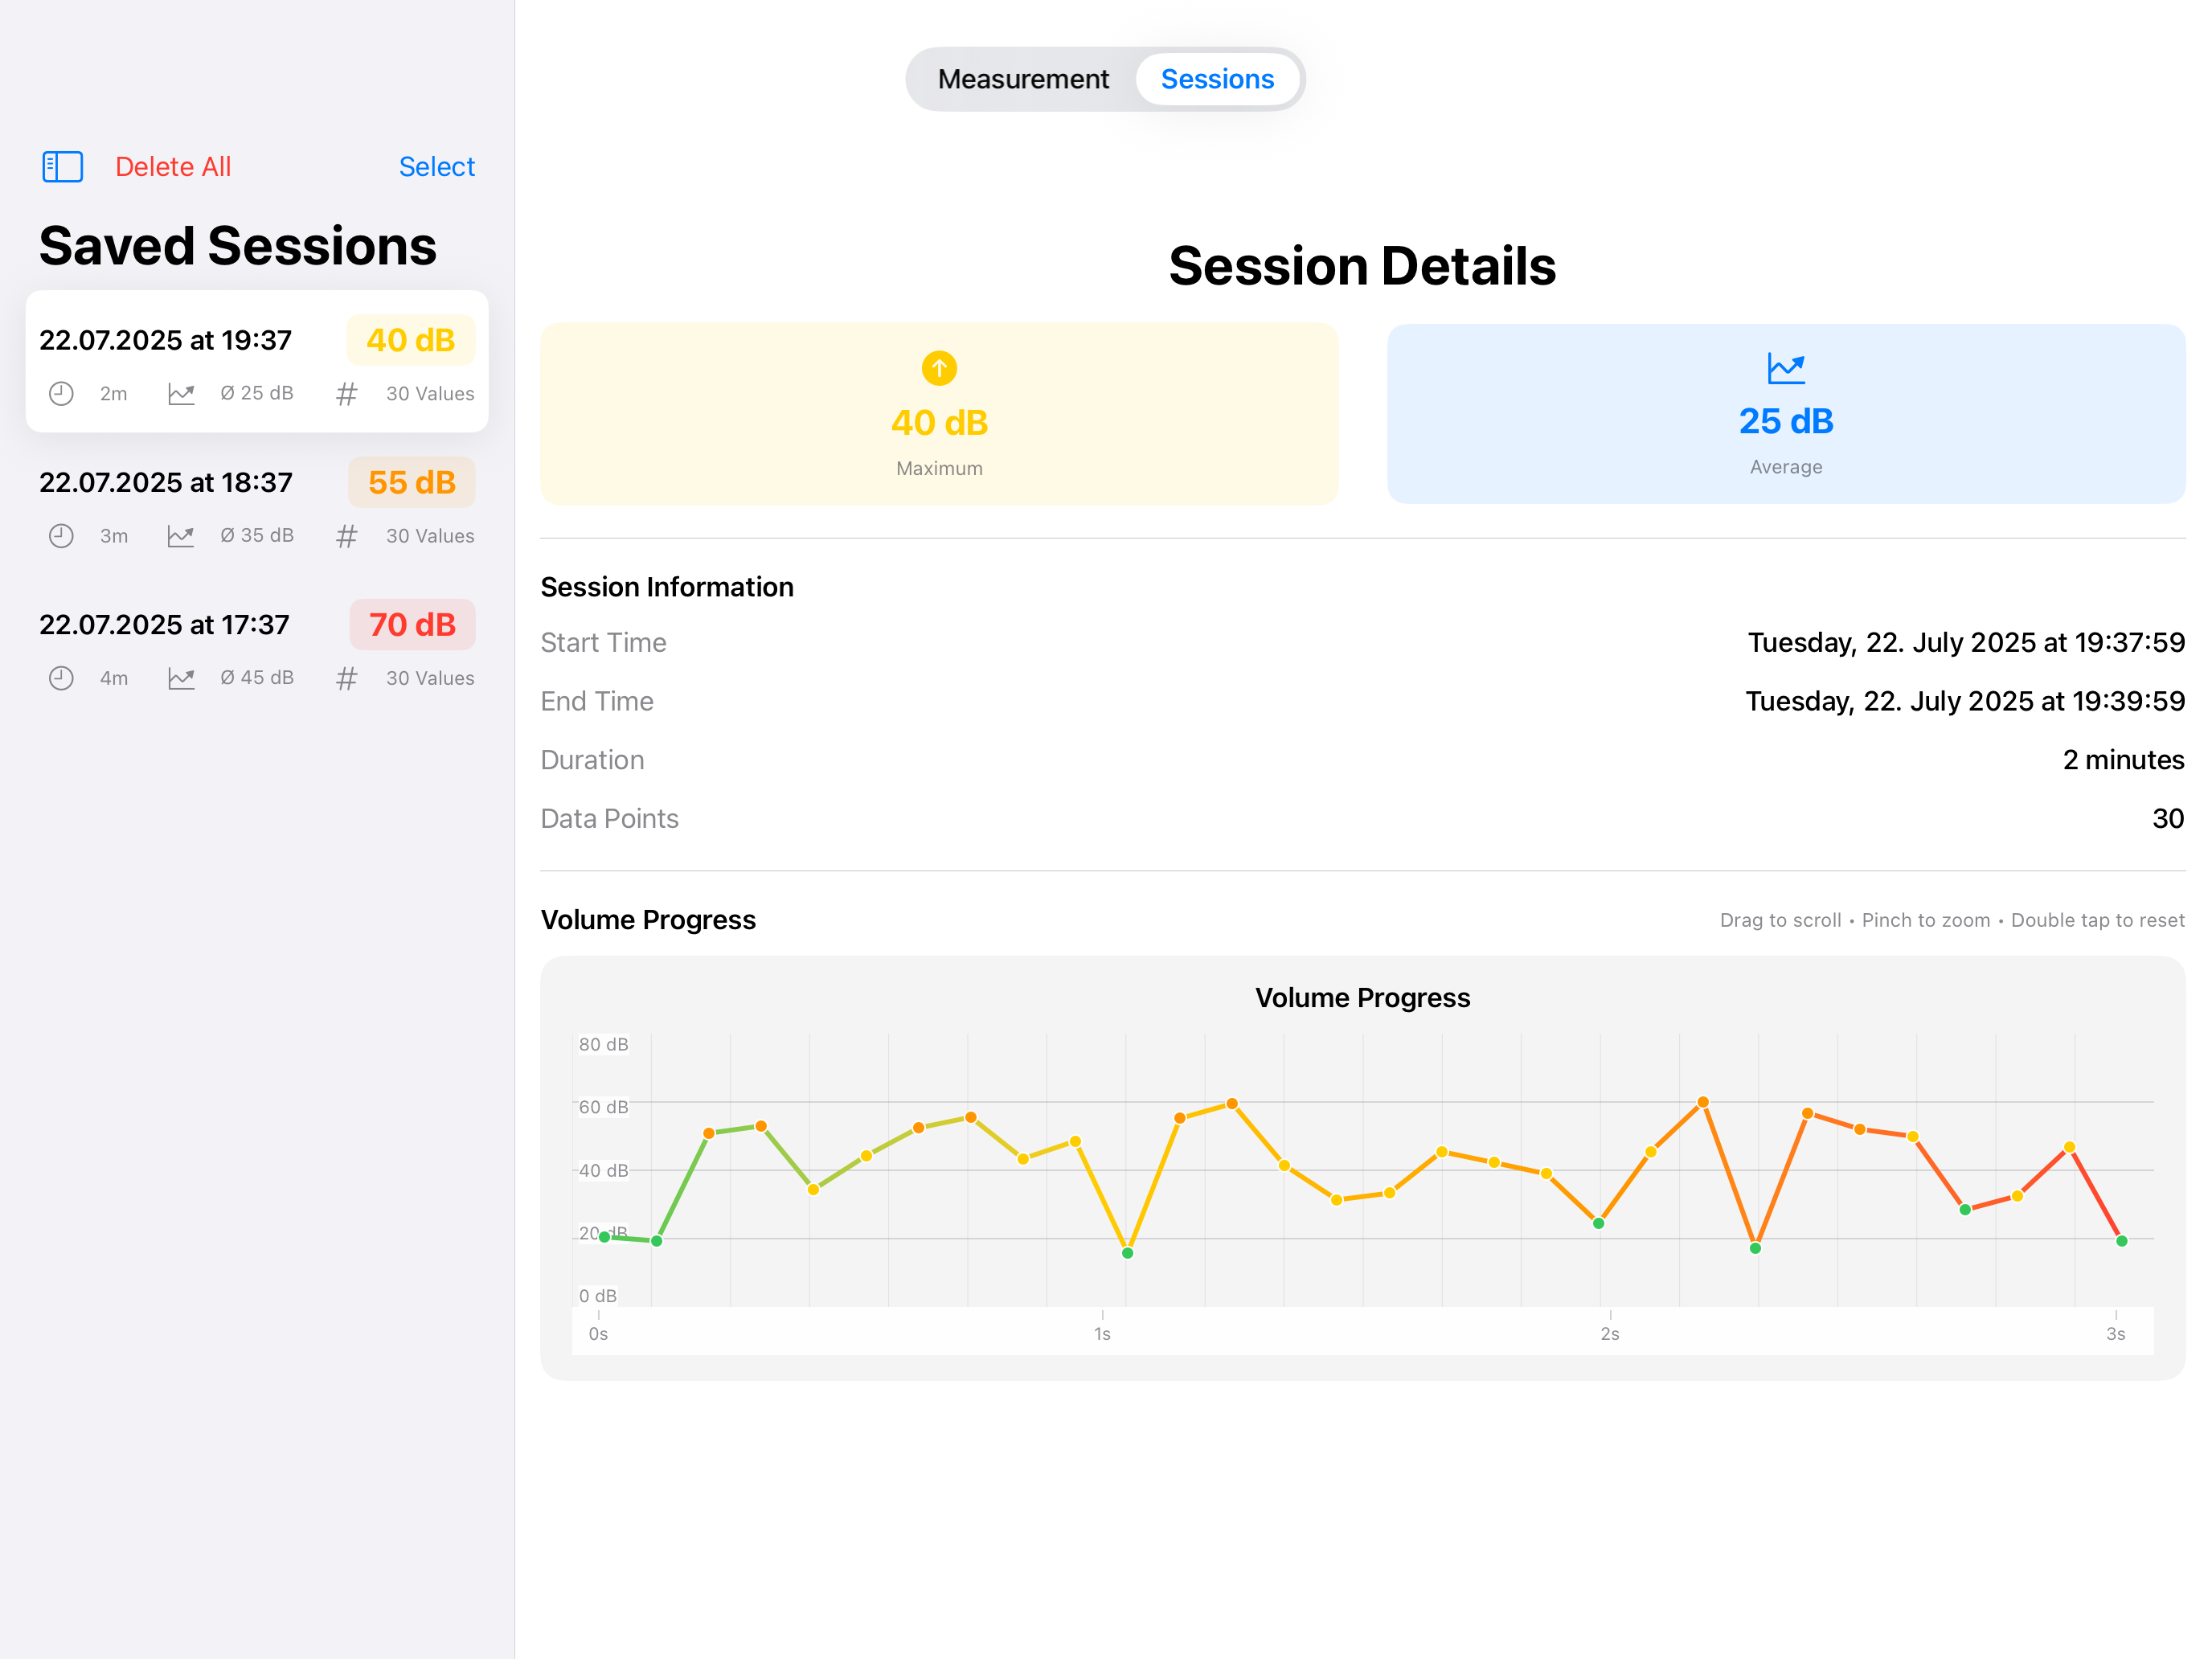Image resolution: width=2212 pixels, height=1659 pixels.
Task: Open session 22.07.2025 at 19:37
Action: 257,361
